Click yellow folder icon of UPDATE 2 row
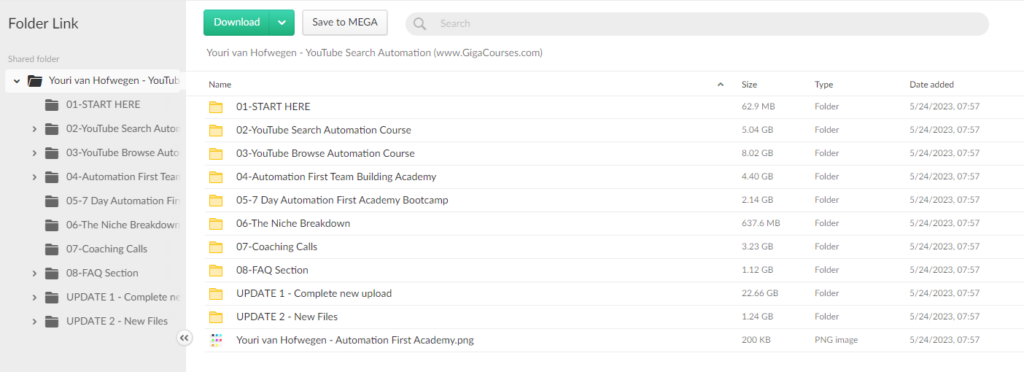The height and width of the screenshot is (372, 1024). (x=216, y=317)
